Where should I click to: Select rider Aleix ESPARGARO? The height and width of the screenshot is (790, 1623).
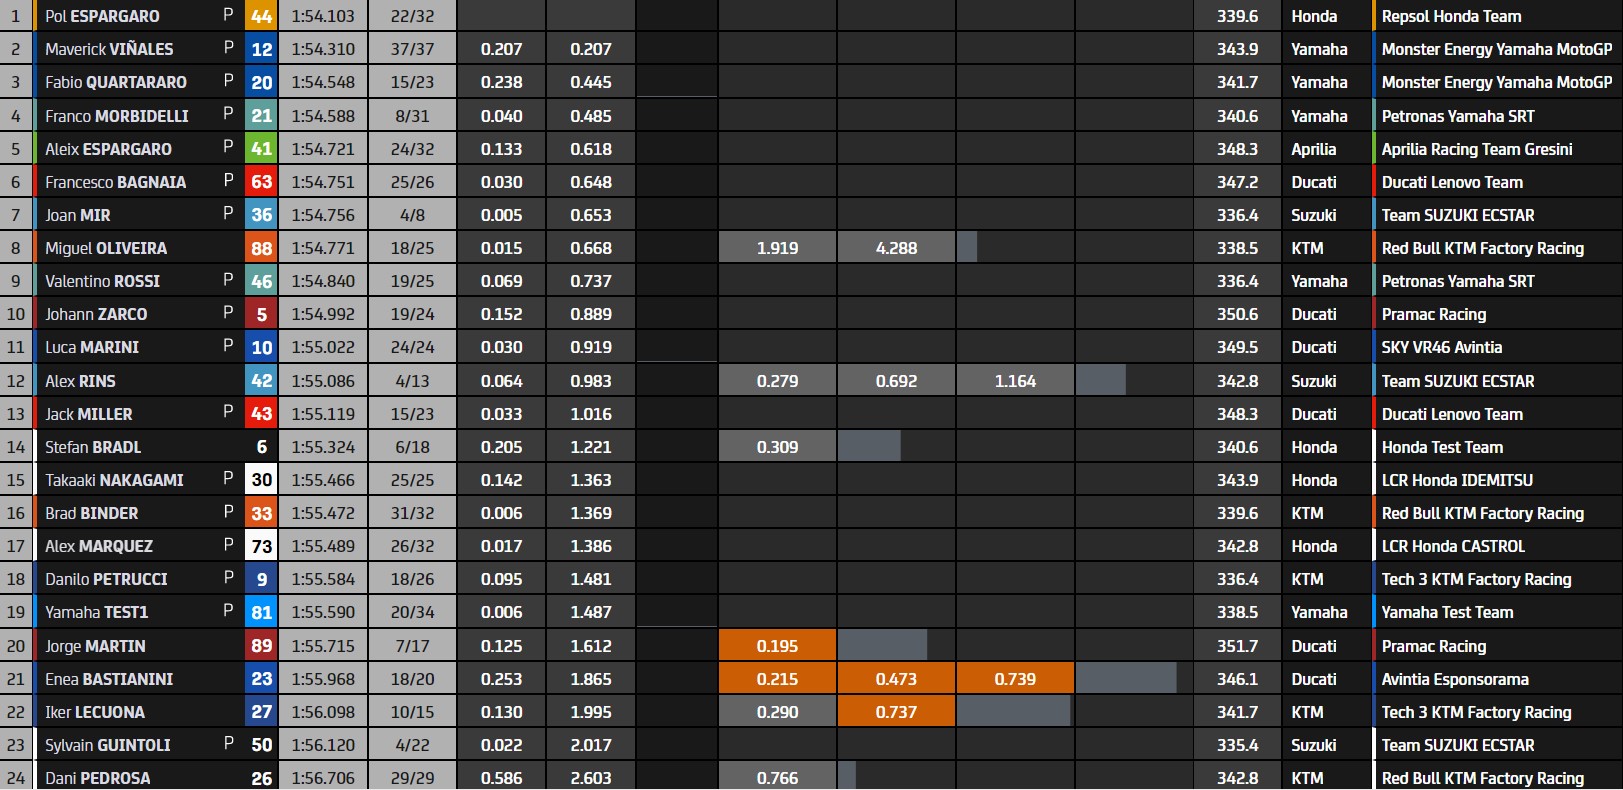(x=108, y=149)
